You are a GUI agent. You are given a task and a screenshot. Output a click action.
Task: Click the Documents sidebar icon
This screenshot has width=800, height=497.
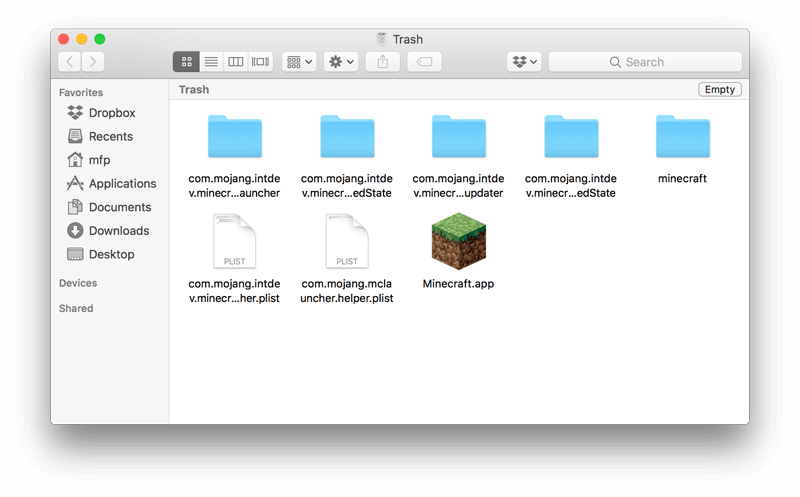75,207
